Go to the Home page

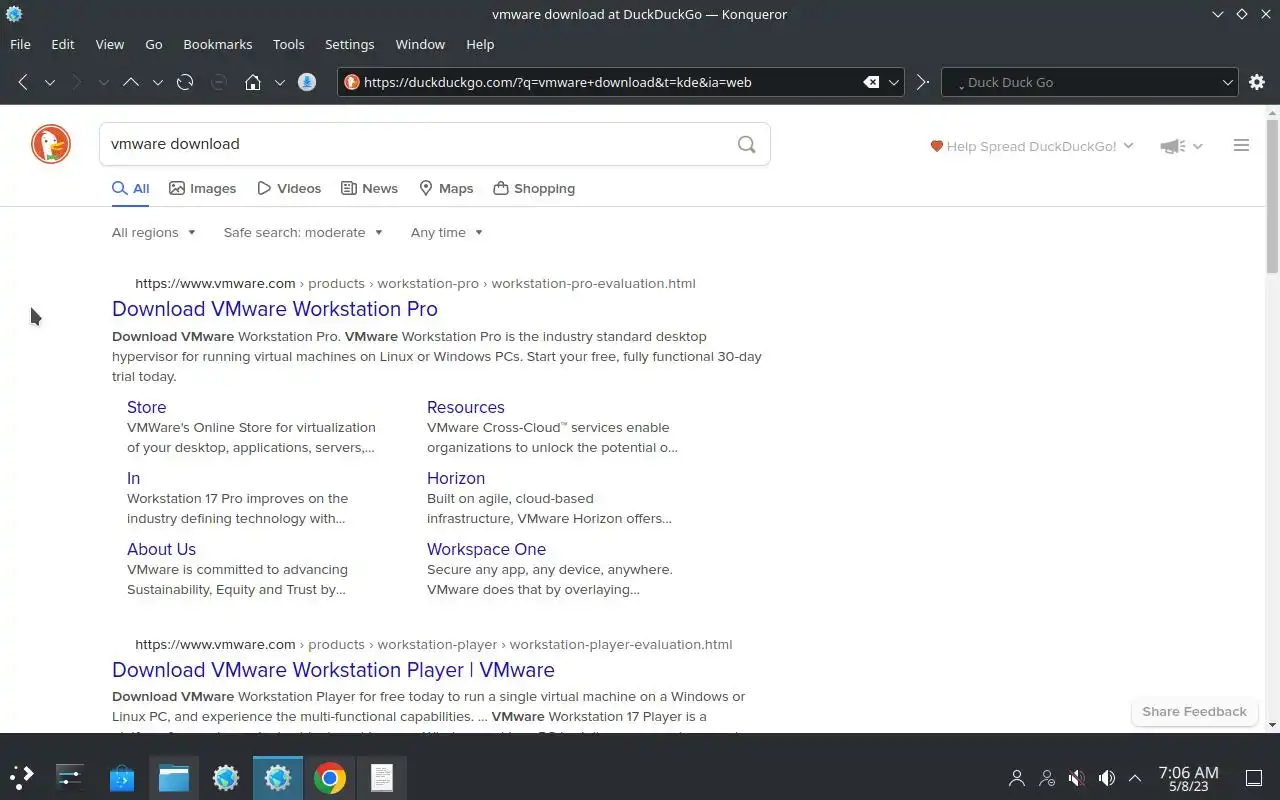(253, 82)
